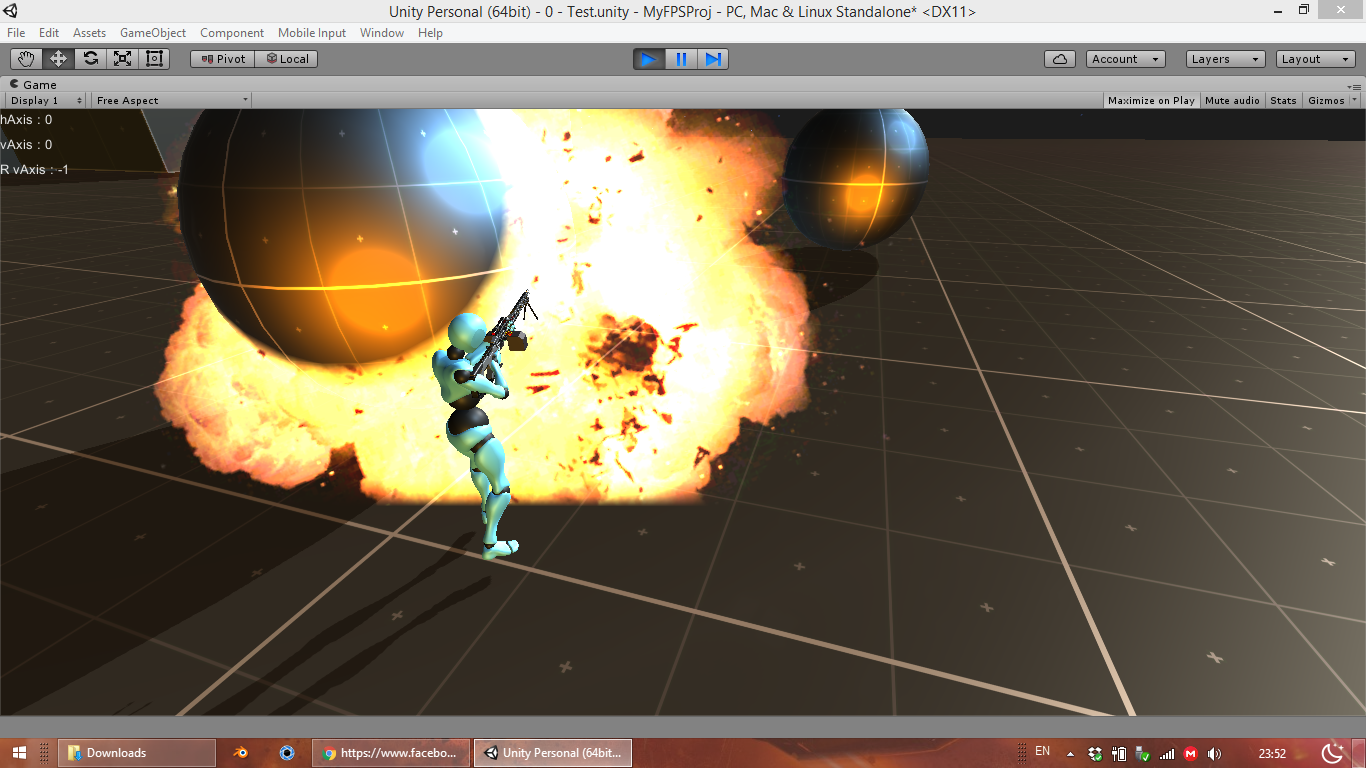This screenshot has height=768, width=1366.
Task: Open the GameObject menu
Action: (x=153, y=33)
